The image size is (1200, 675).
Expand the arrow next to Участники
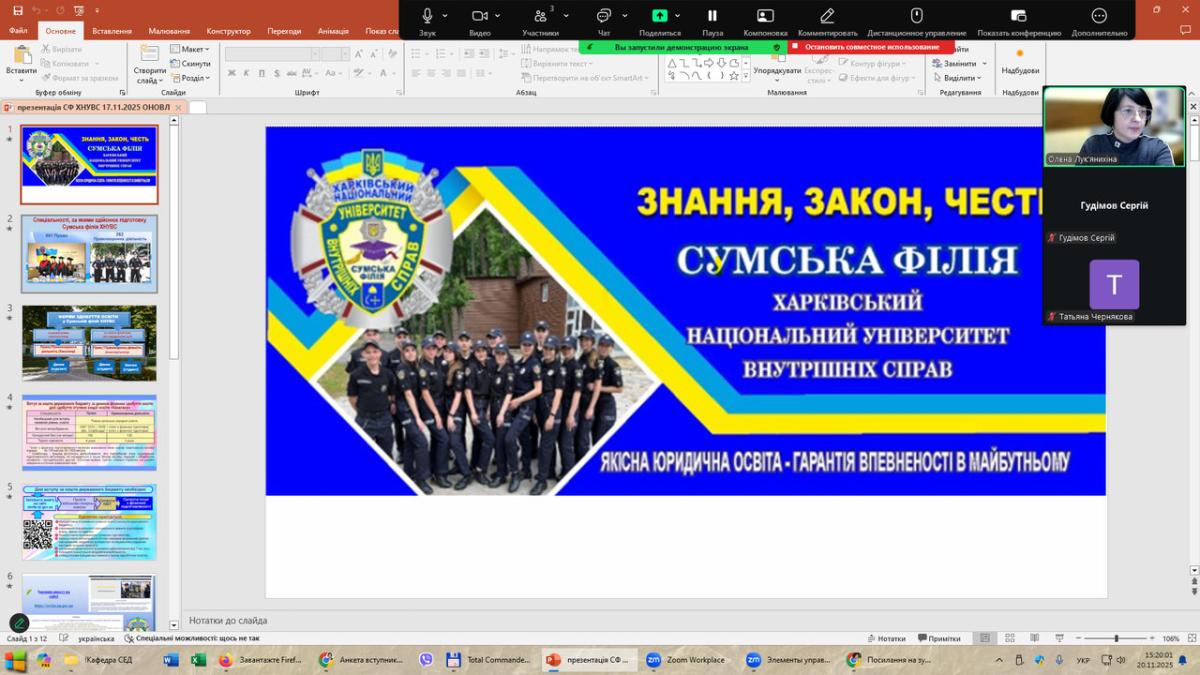tap(566, 16)
